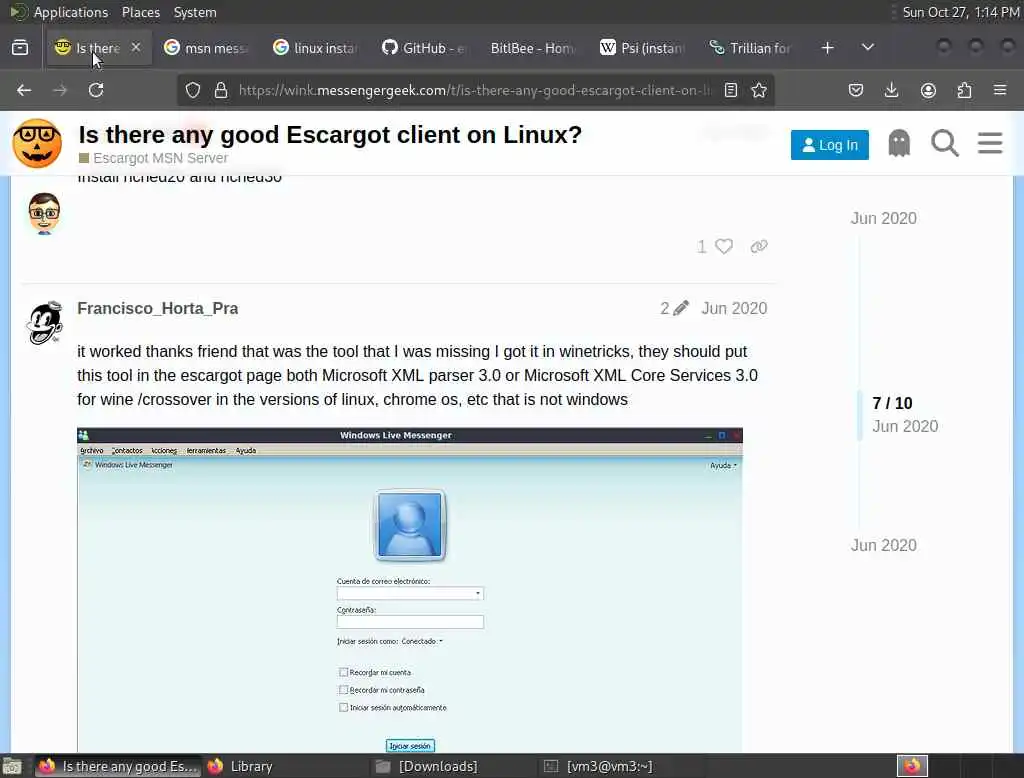
Task: Open forum search magnifier icon
Action: [x=944, y=143]
